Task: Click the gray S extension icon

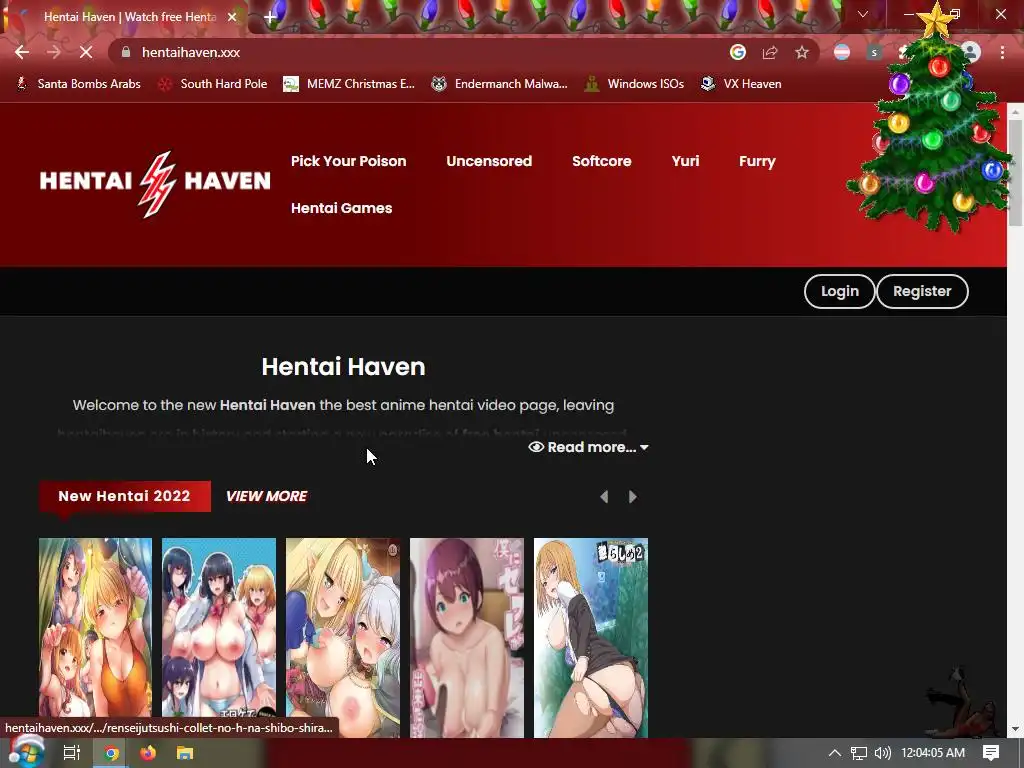Action: coord(874,52)
